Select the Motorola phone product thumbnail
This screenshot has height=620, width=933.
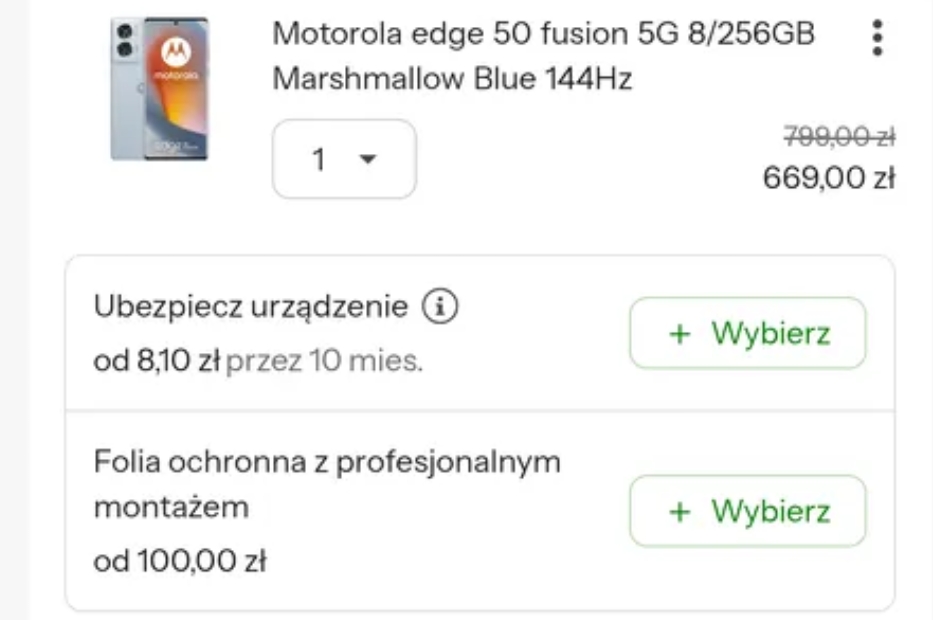click(x=159, y=88)
